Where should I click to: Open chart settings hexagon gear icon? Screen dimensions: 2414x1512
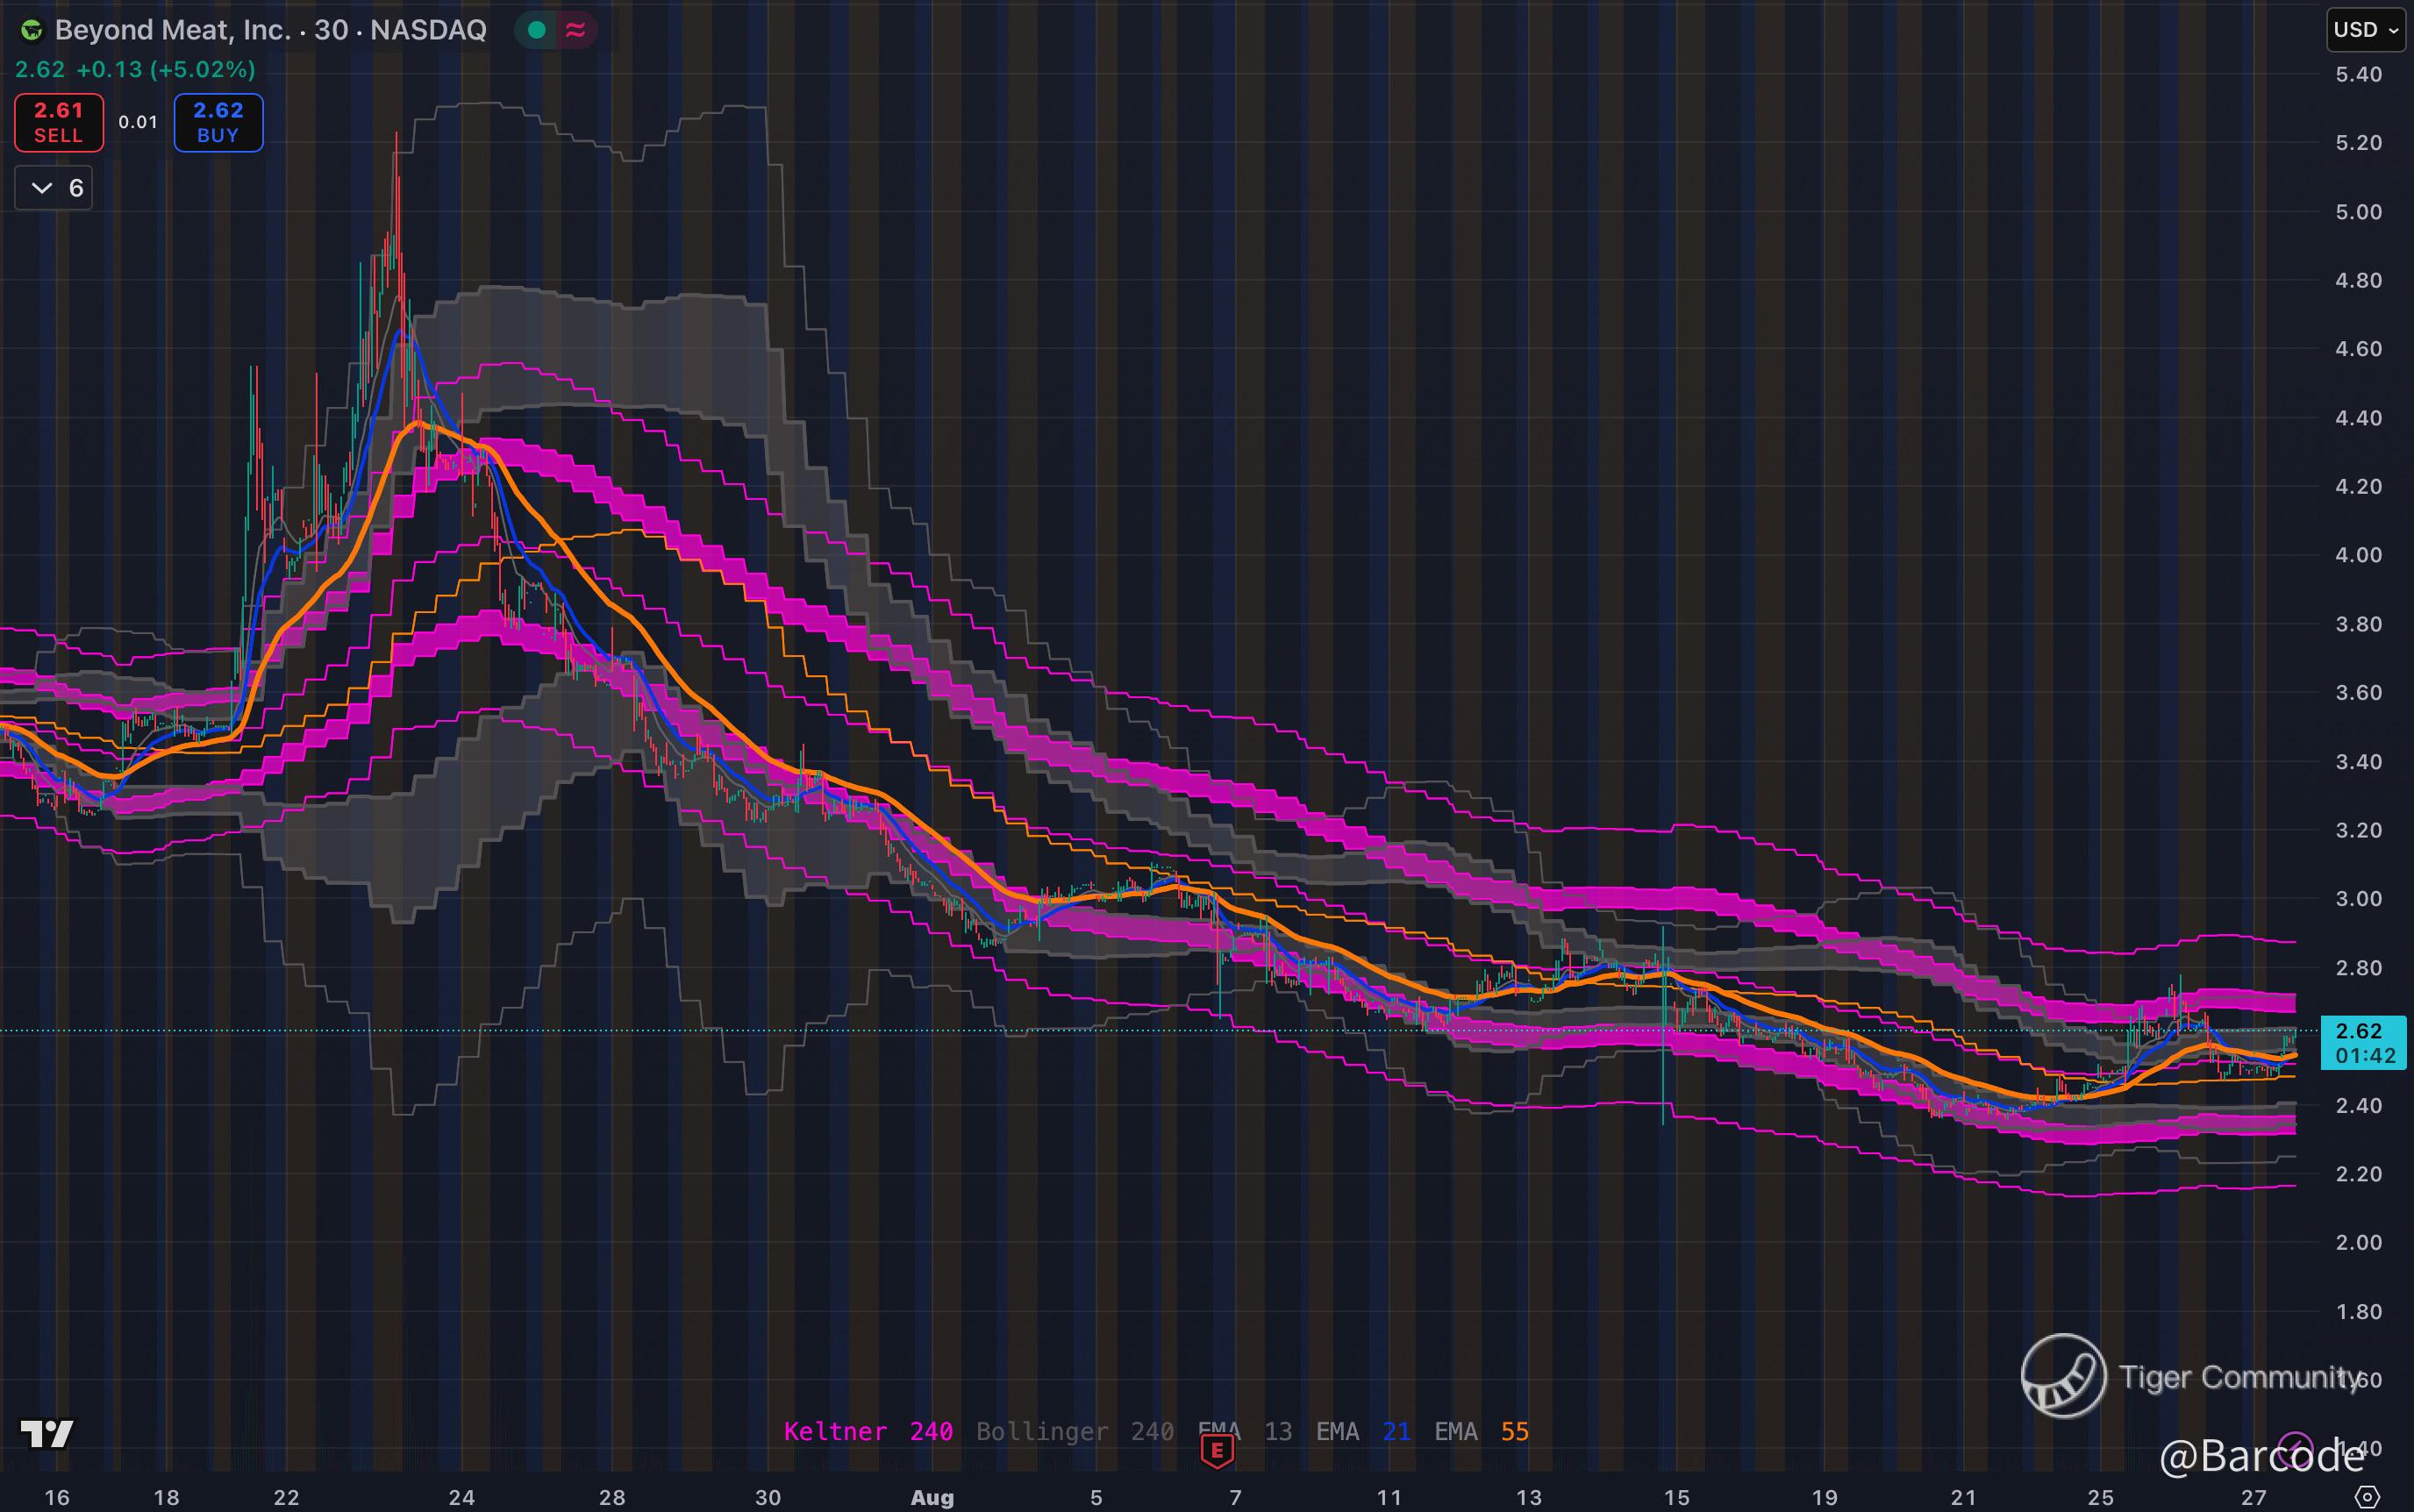point(2368,1497)
